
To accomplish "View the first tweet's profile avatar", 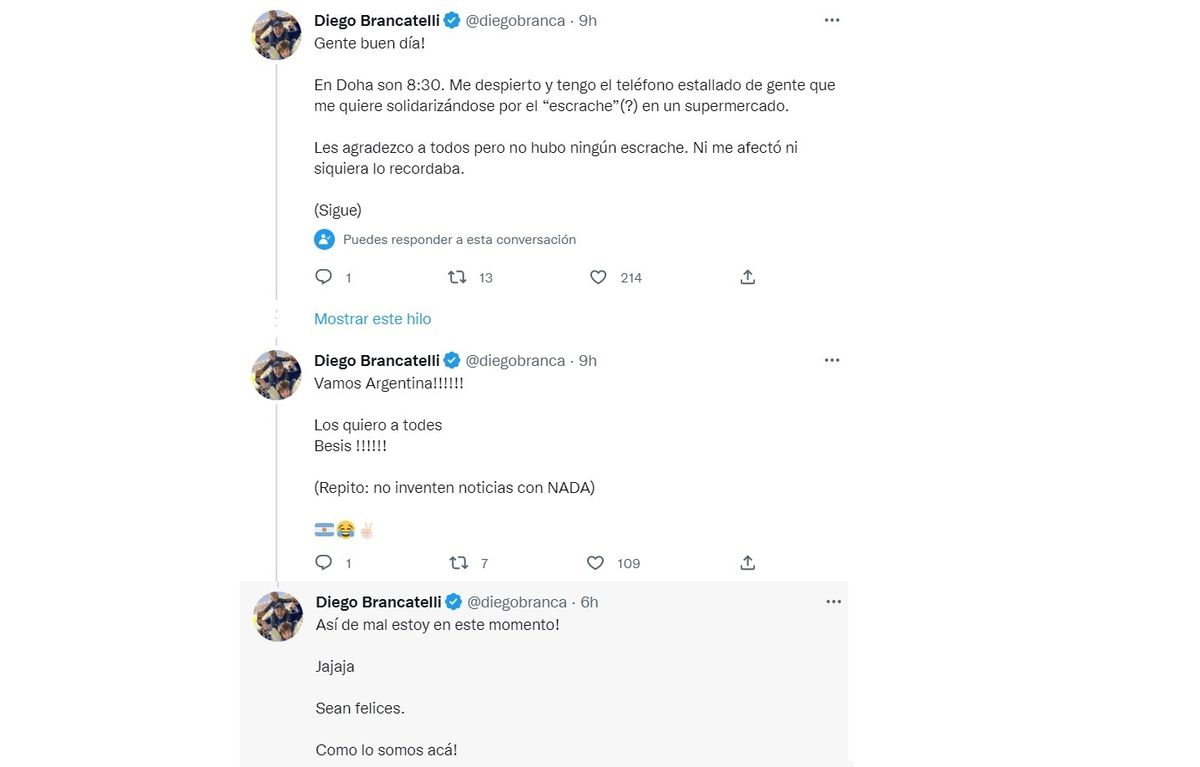I will tap(276, 35).
